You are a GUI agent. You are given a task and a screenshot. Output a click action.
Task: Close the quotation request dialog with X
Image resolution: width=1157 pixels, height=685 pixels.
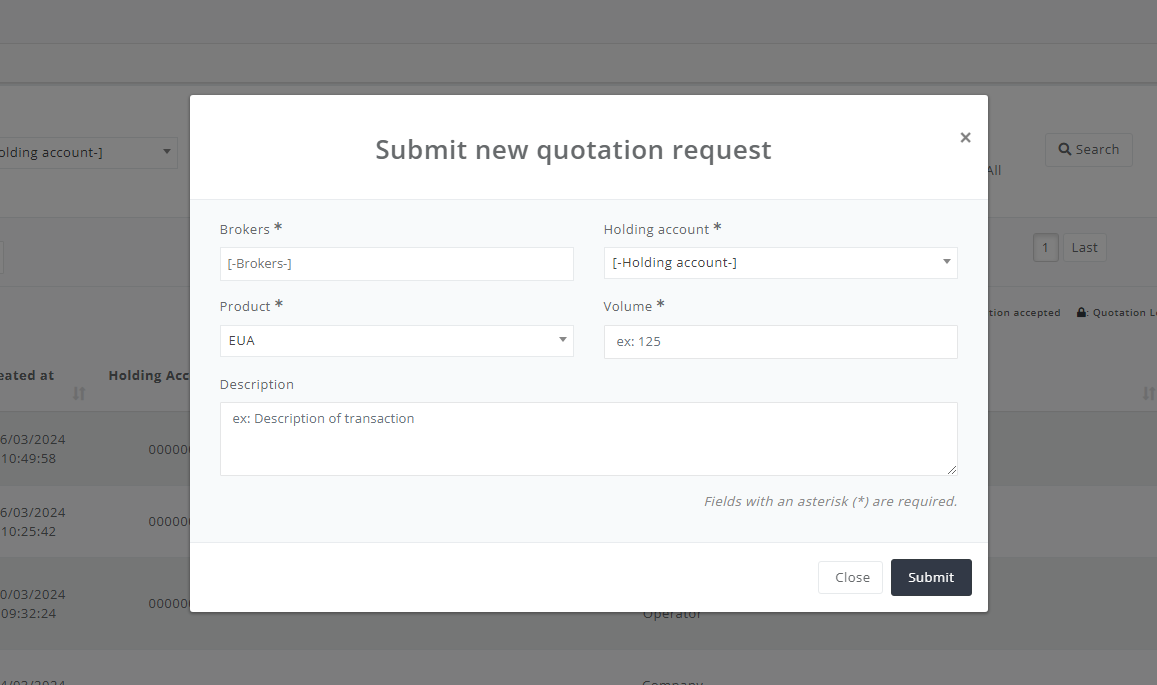click(x=965, y=137)
